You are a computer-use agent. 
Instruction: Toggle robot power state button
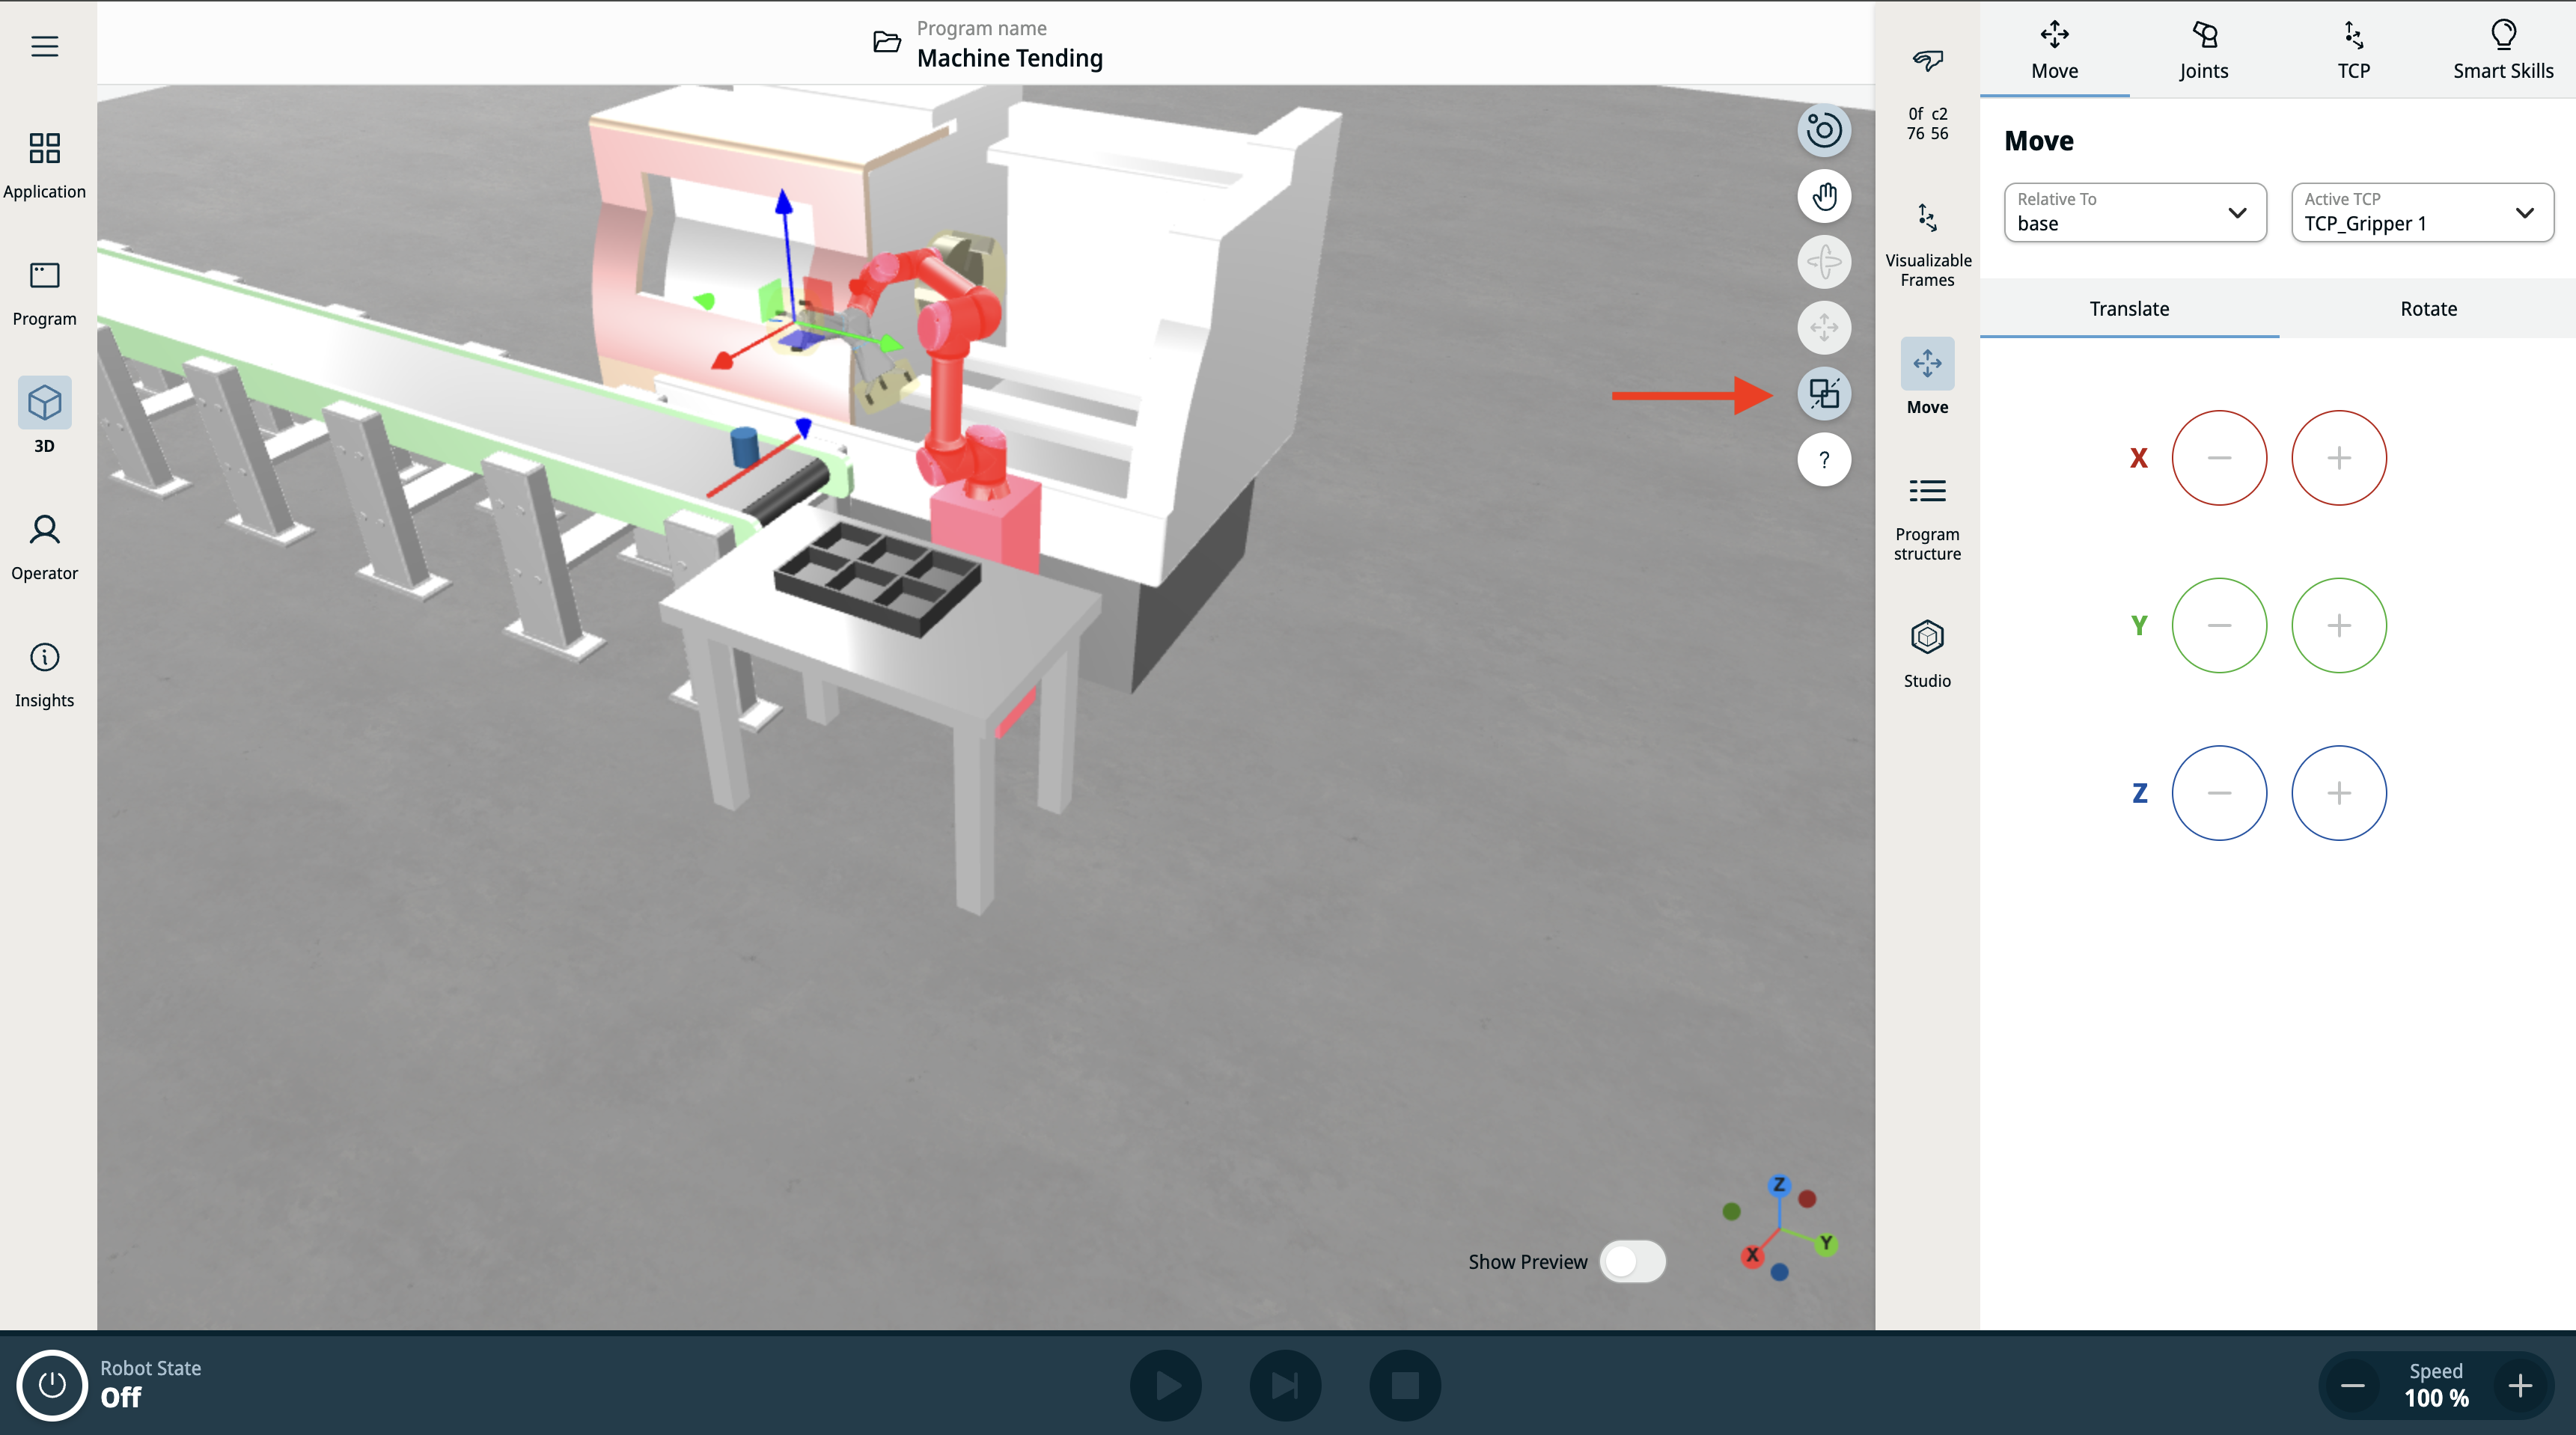[52, 1385]
